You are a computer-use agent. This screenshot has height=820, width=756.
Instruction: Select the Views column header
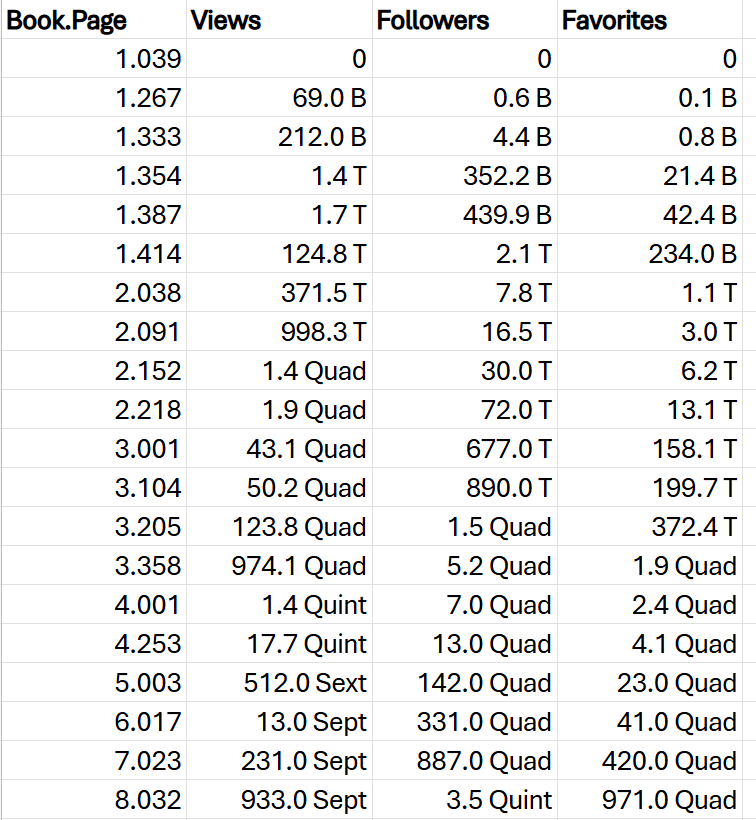[279, 20]
